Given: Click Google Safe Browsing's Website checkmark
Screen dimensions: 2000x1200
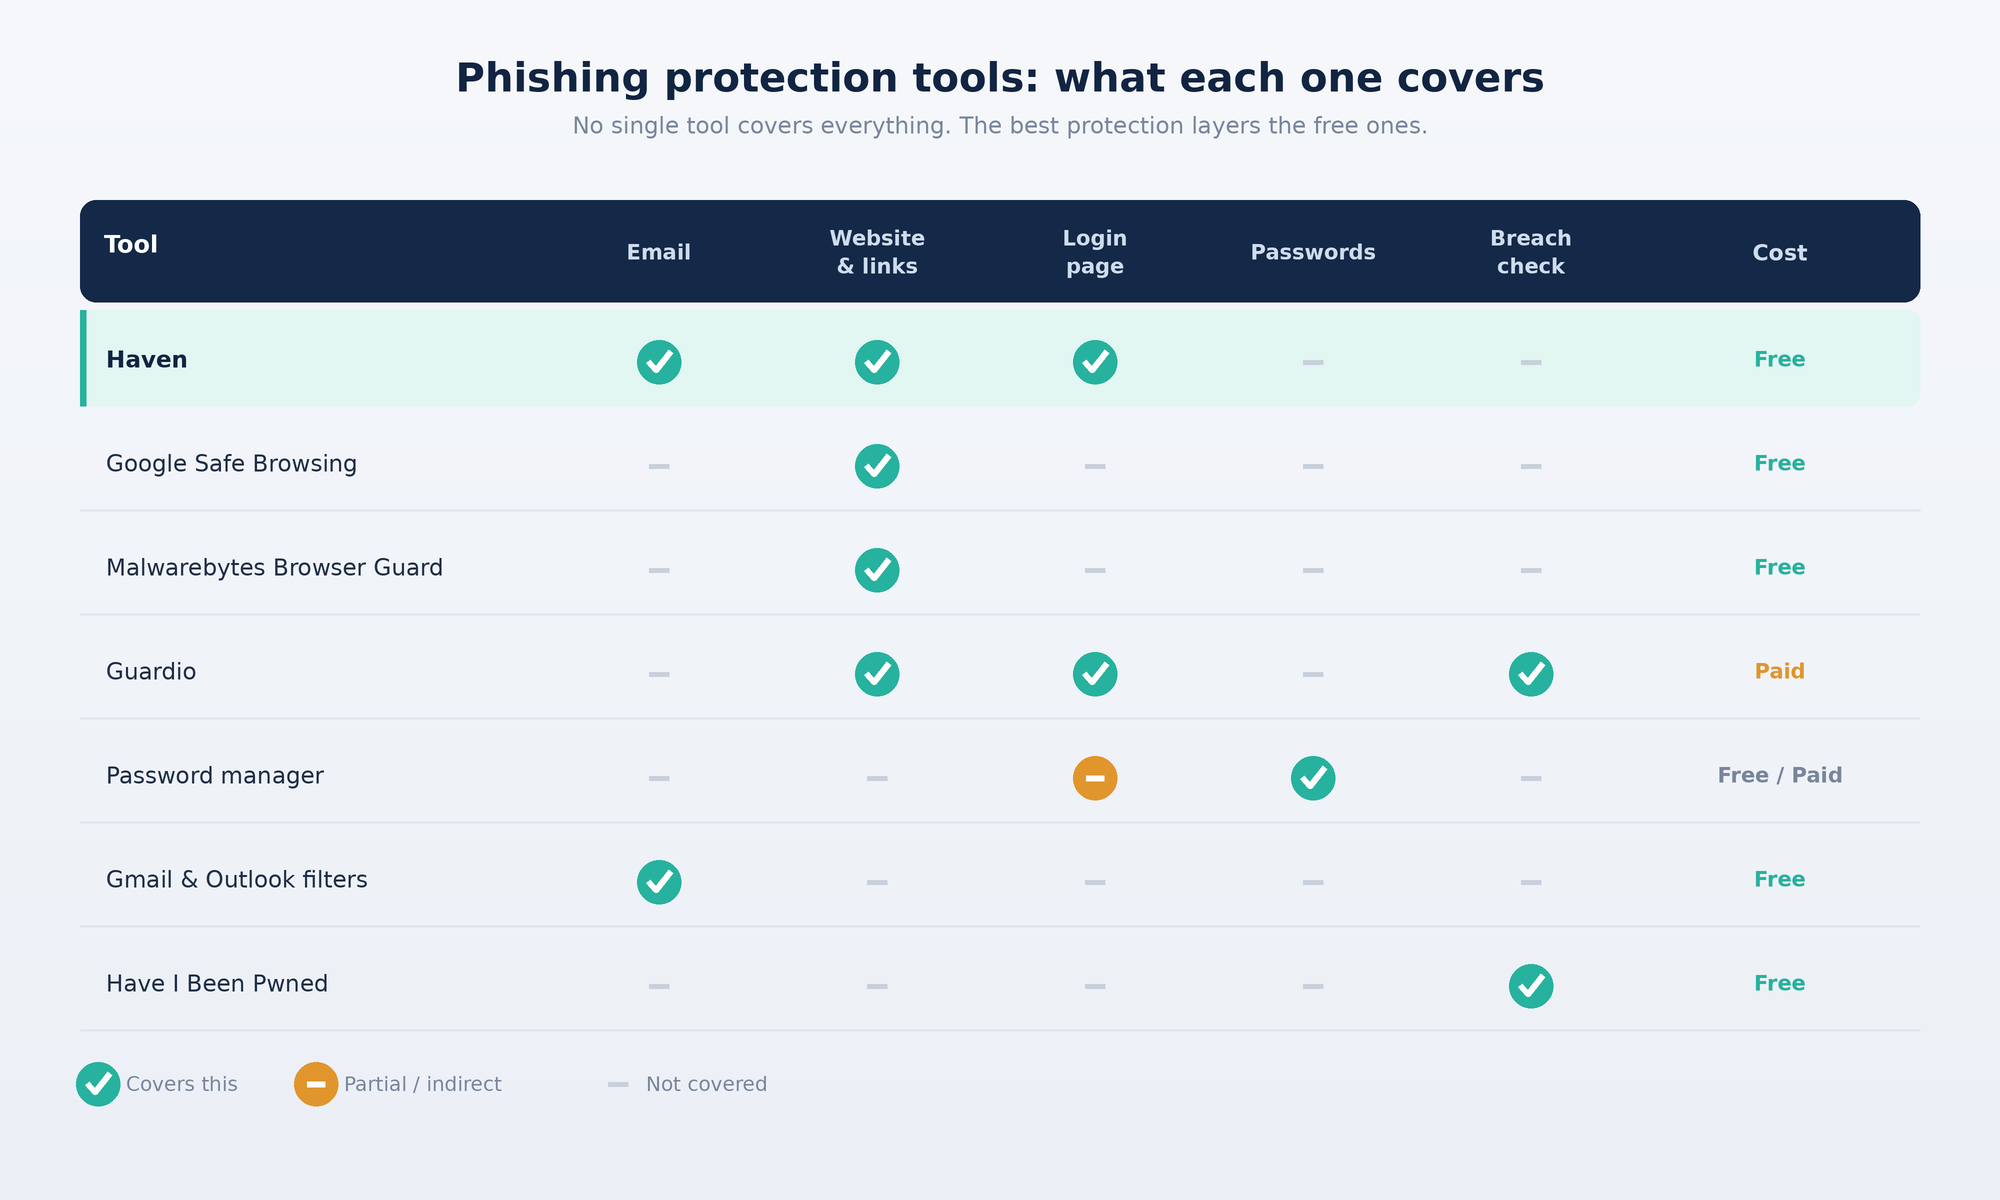Looking at the screenshot, I should pos(877,466).
